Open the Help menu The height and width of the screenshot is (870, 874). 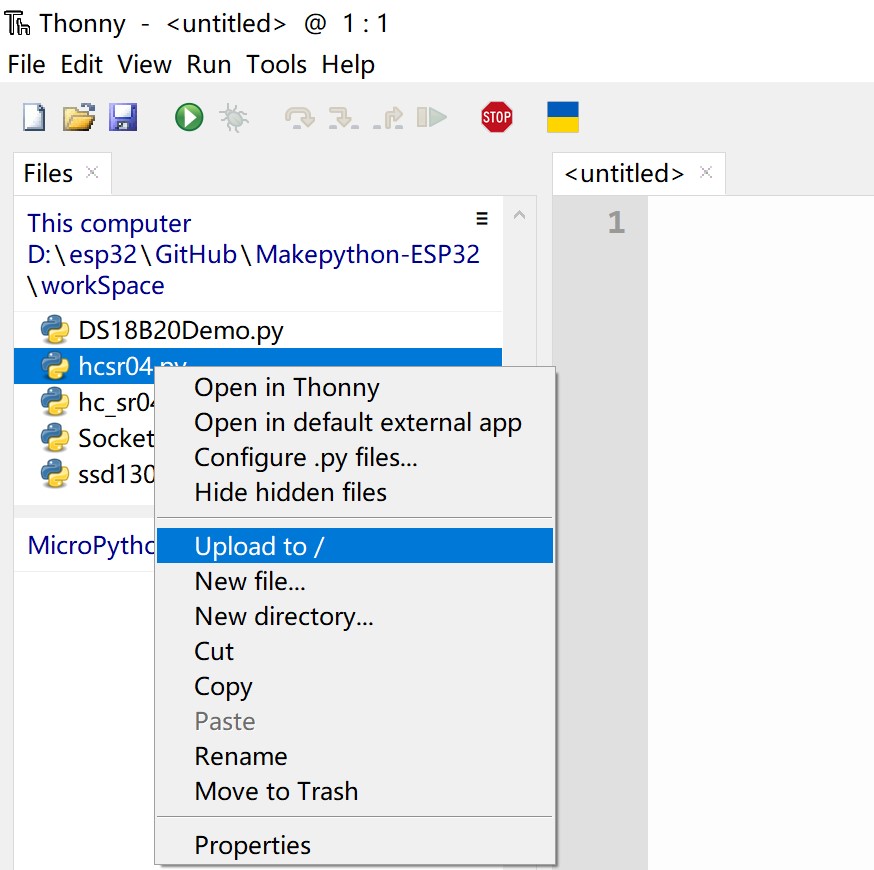(x=348, y=65)
